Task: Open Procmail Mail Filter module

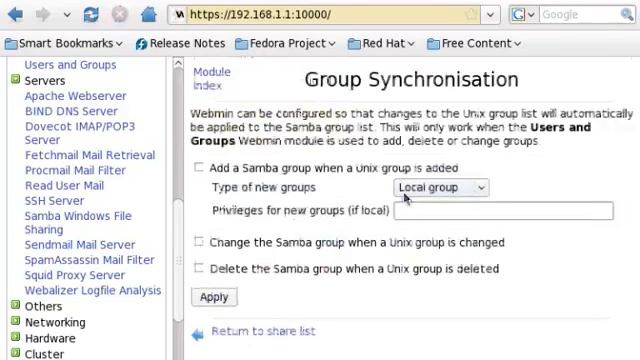Action: click(x=75, y=170)
